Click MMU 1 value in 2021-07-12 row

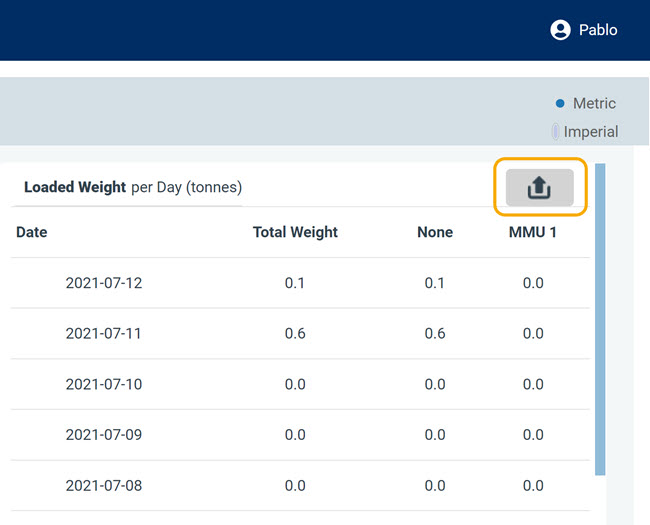click(533, 283)
